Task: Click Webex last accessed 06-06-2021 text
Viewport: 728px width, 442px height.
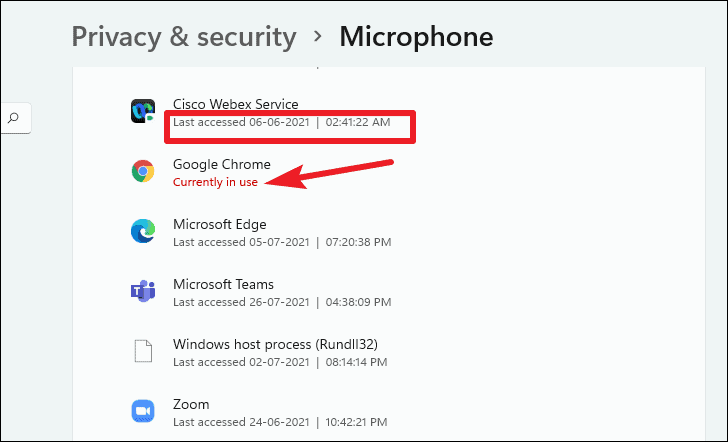Action: pos(281,122)
